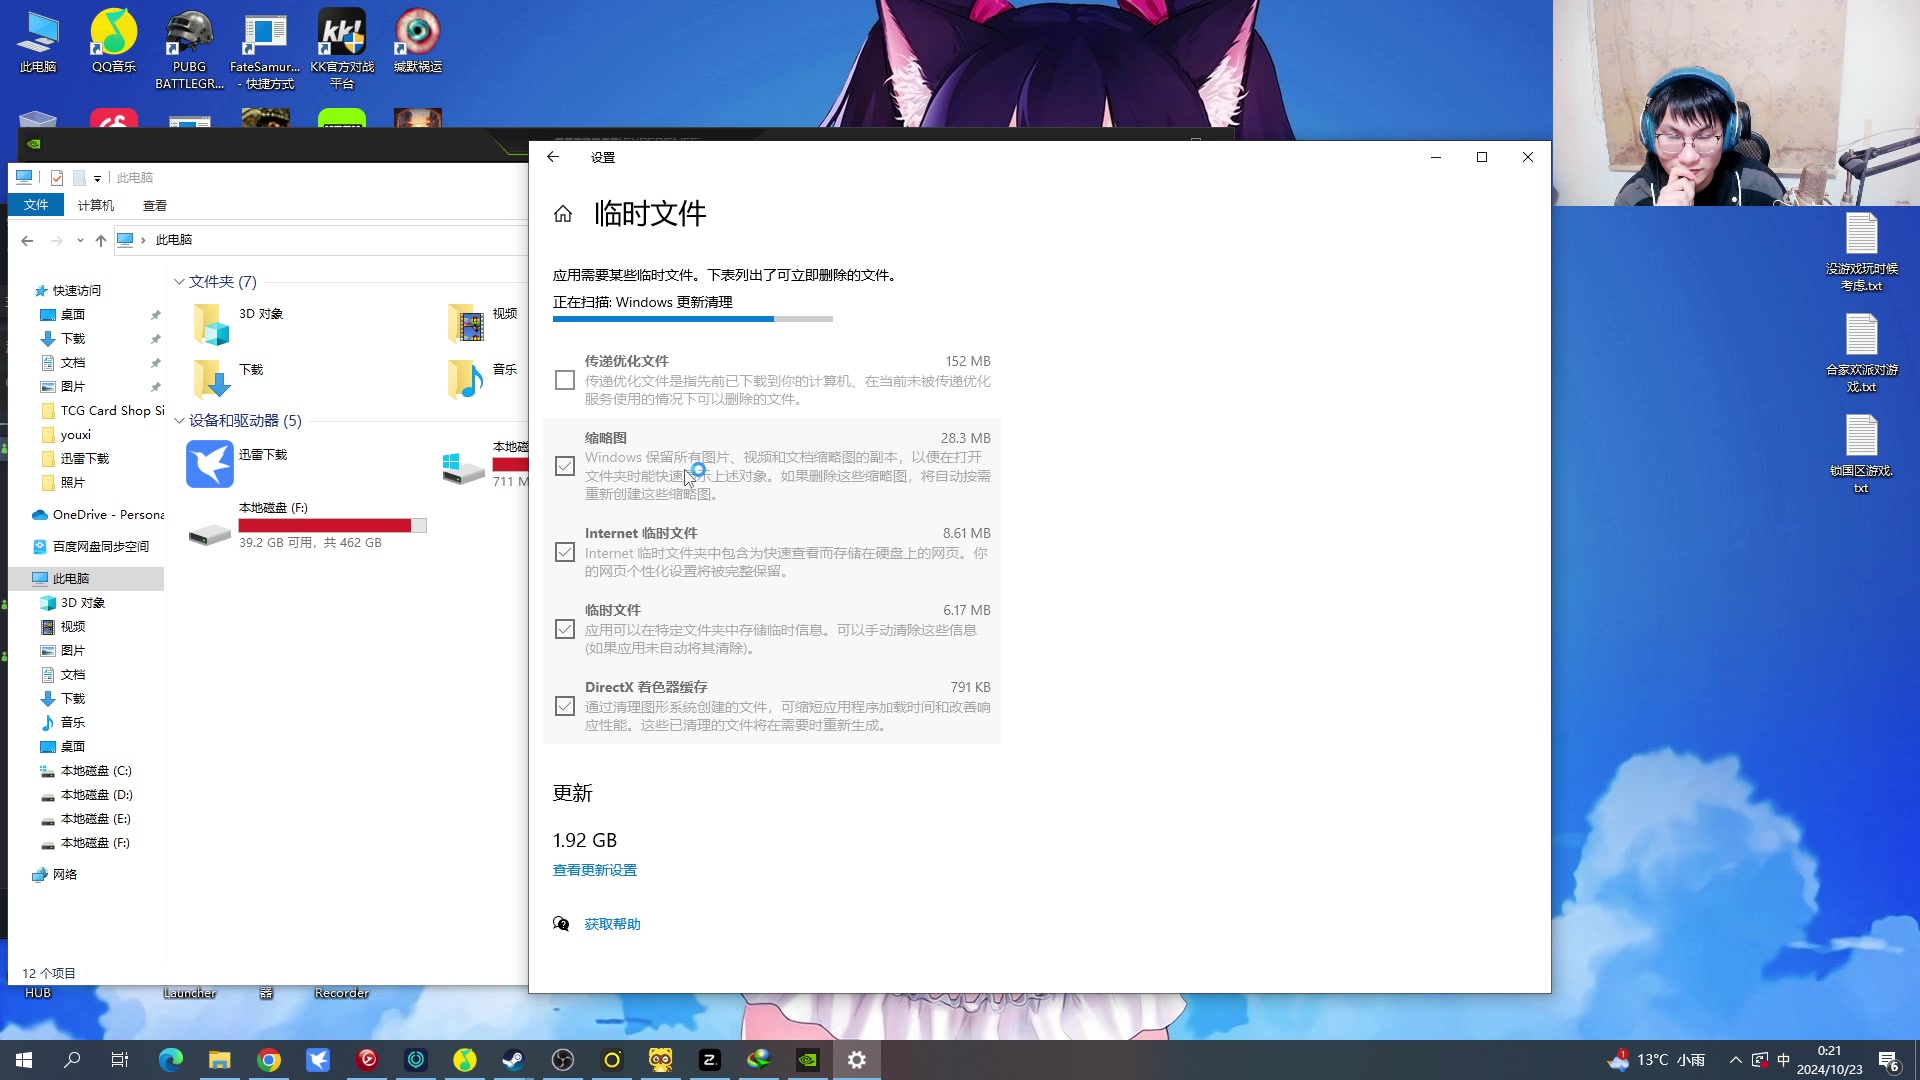Open OBS Studio from the taskbar
The image size is (1920, 1080).
[x=563, y=1060]
